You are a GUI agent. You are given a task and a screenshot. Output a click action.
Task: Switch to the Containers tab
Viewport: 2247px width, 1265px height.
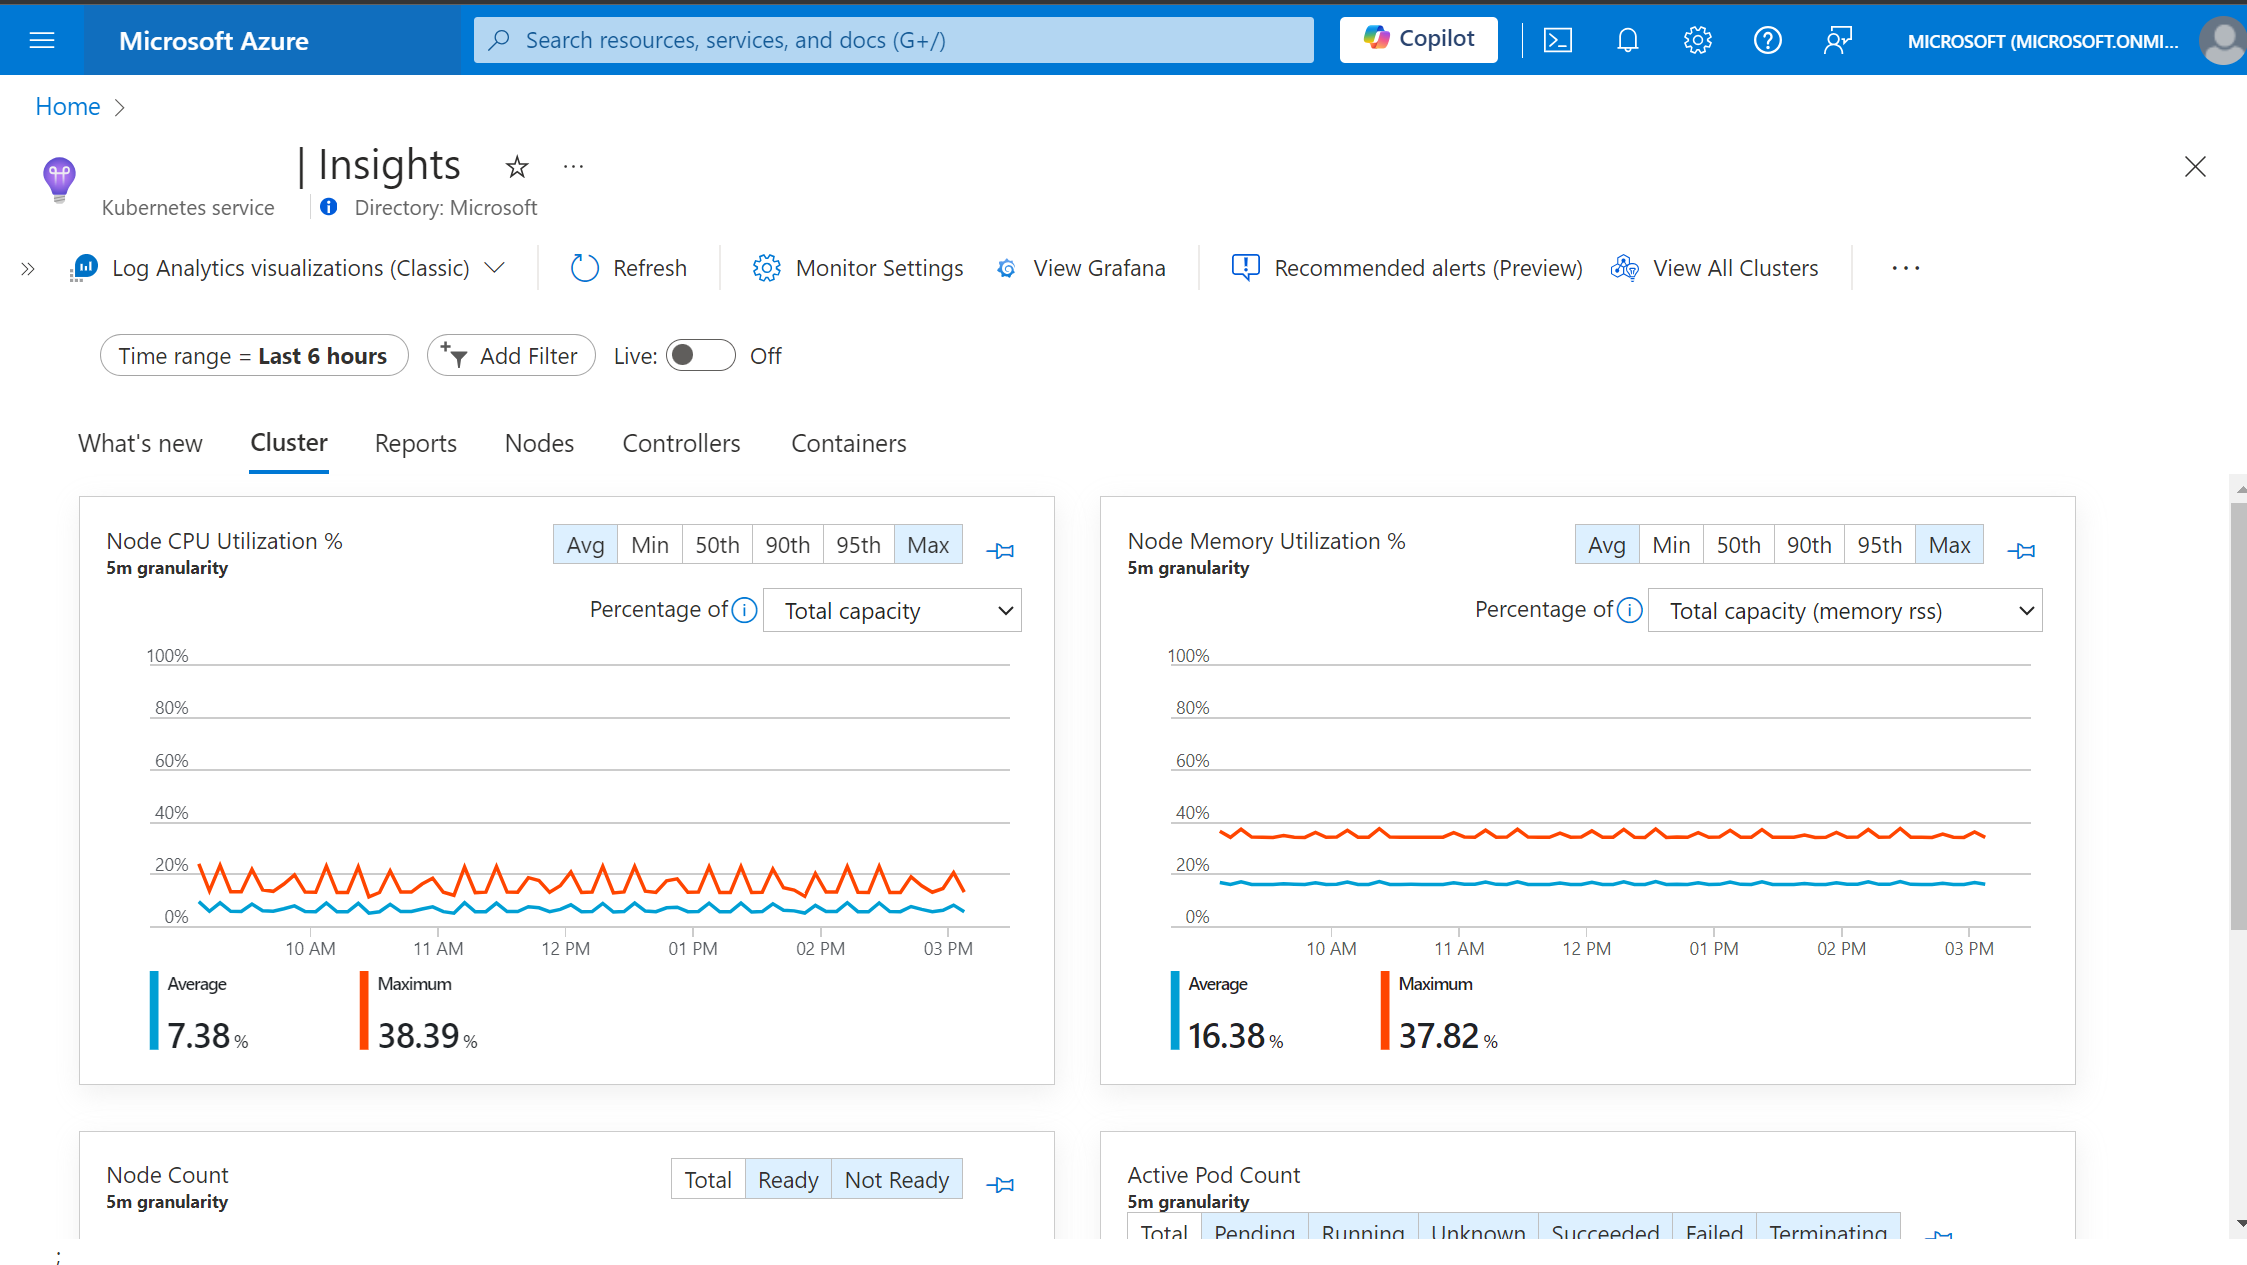pos(847,443)
